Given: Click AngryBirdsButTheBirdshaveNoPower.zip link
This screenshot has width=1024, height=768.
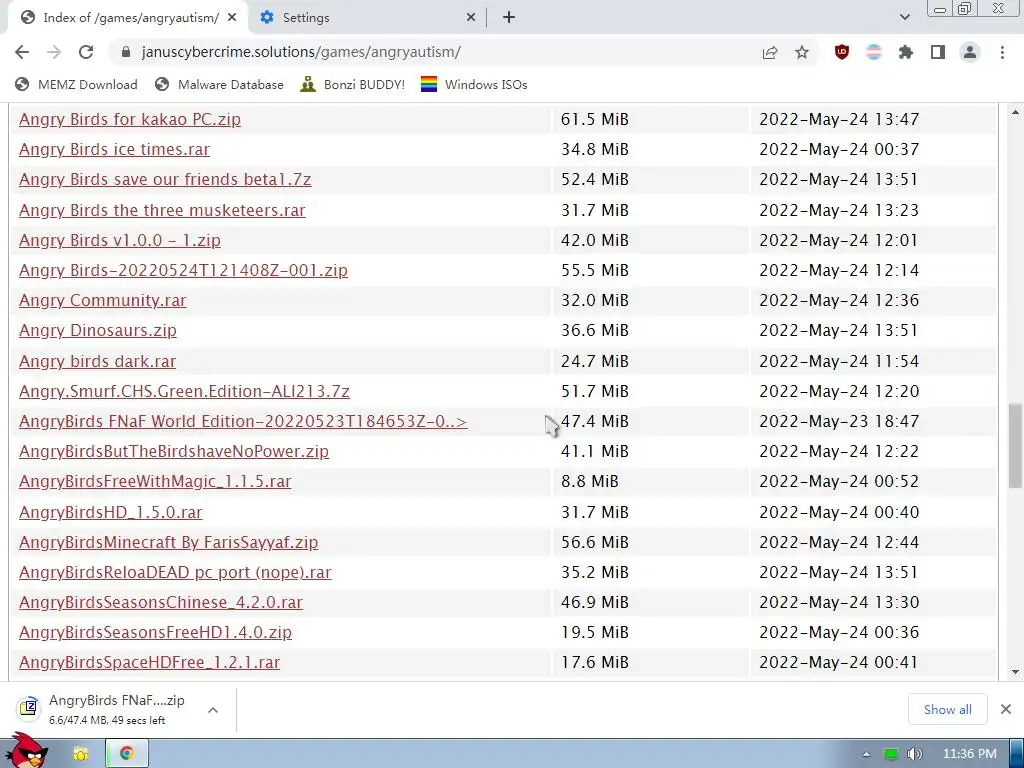Looking at the screenshot, I should (x=174, y=451).
